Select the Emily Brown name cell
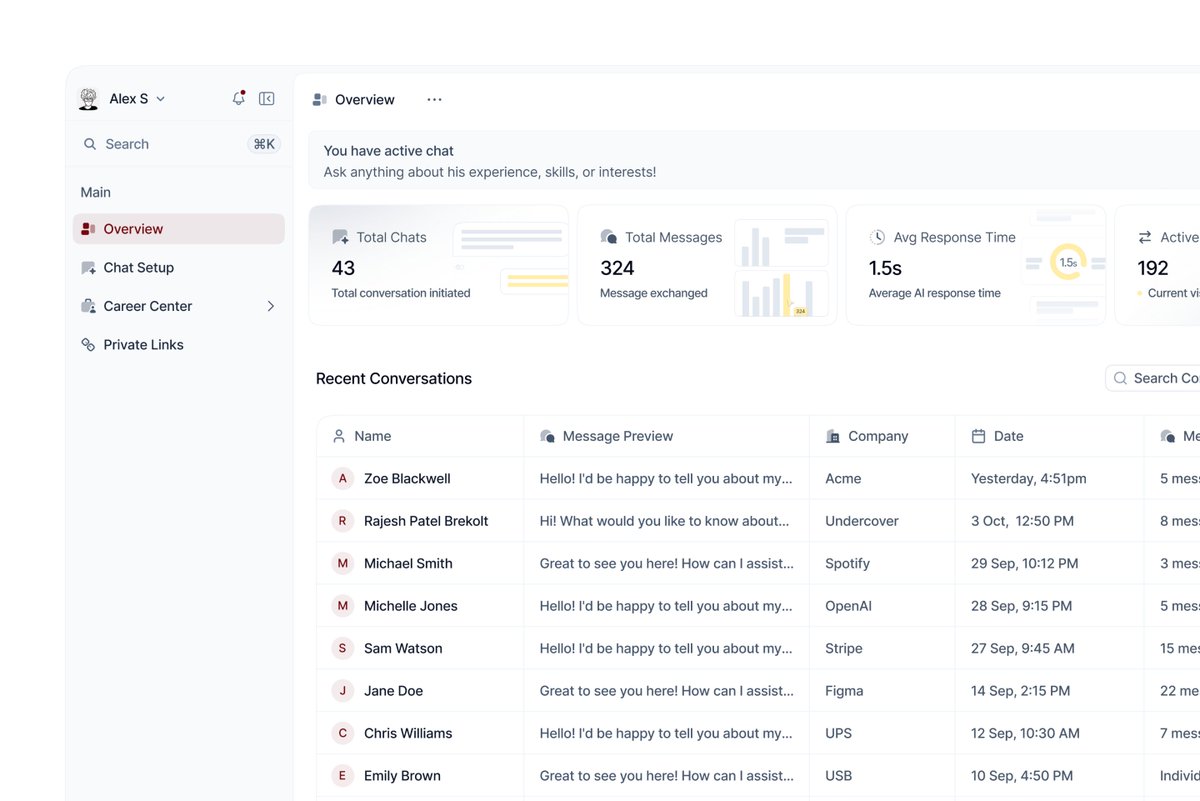 pos(420,776)
